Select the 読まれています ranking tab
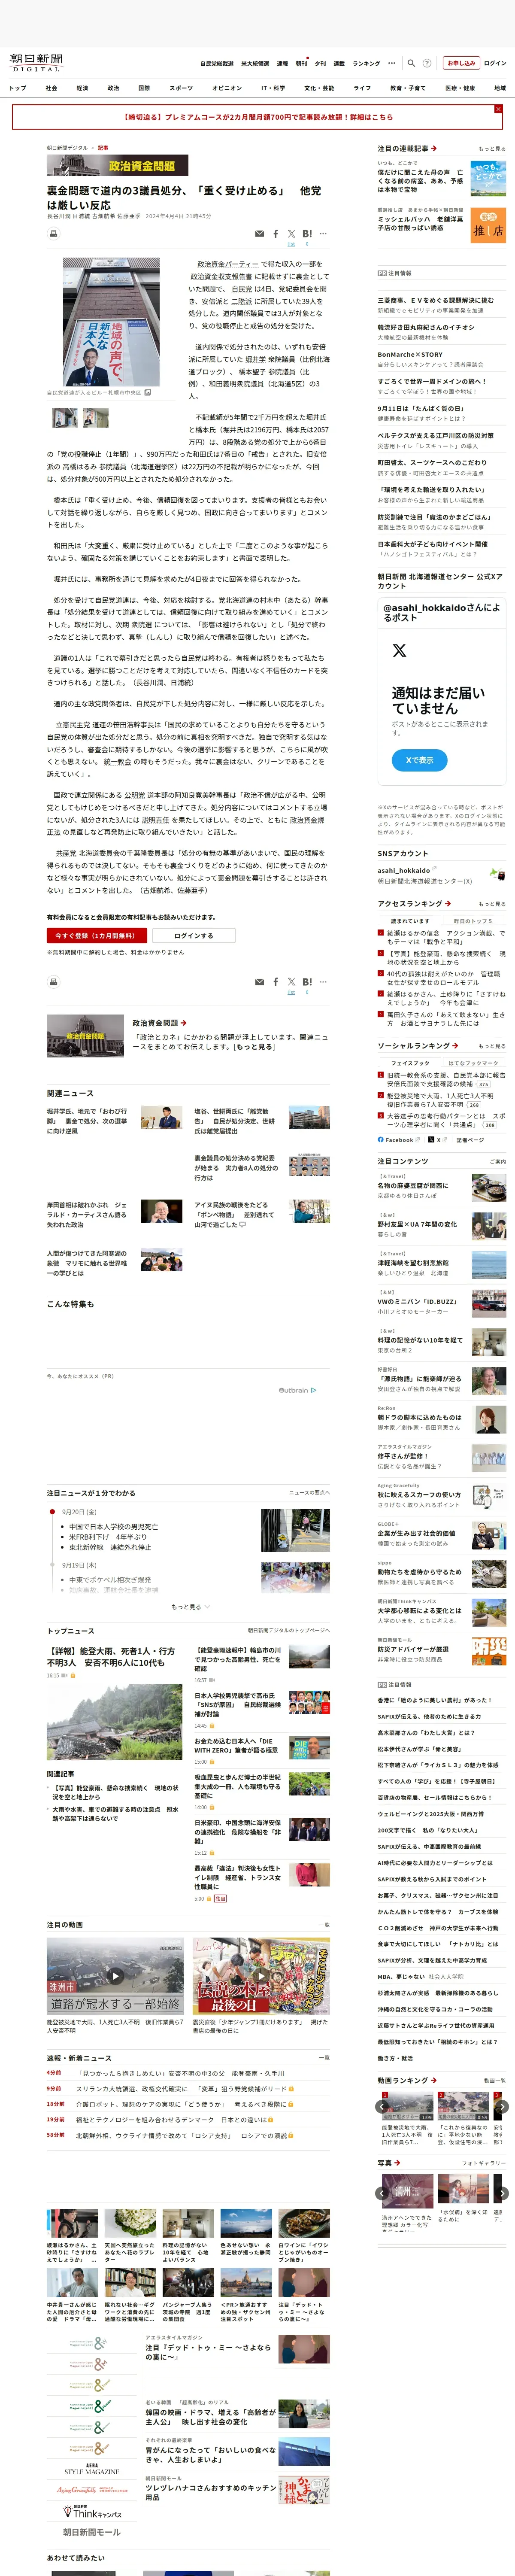Screen dimensions: 515x2576 [x=410, y=921]
